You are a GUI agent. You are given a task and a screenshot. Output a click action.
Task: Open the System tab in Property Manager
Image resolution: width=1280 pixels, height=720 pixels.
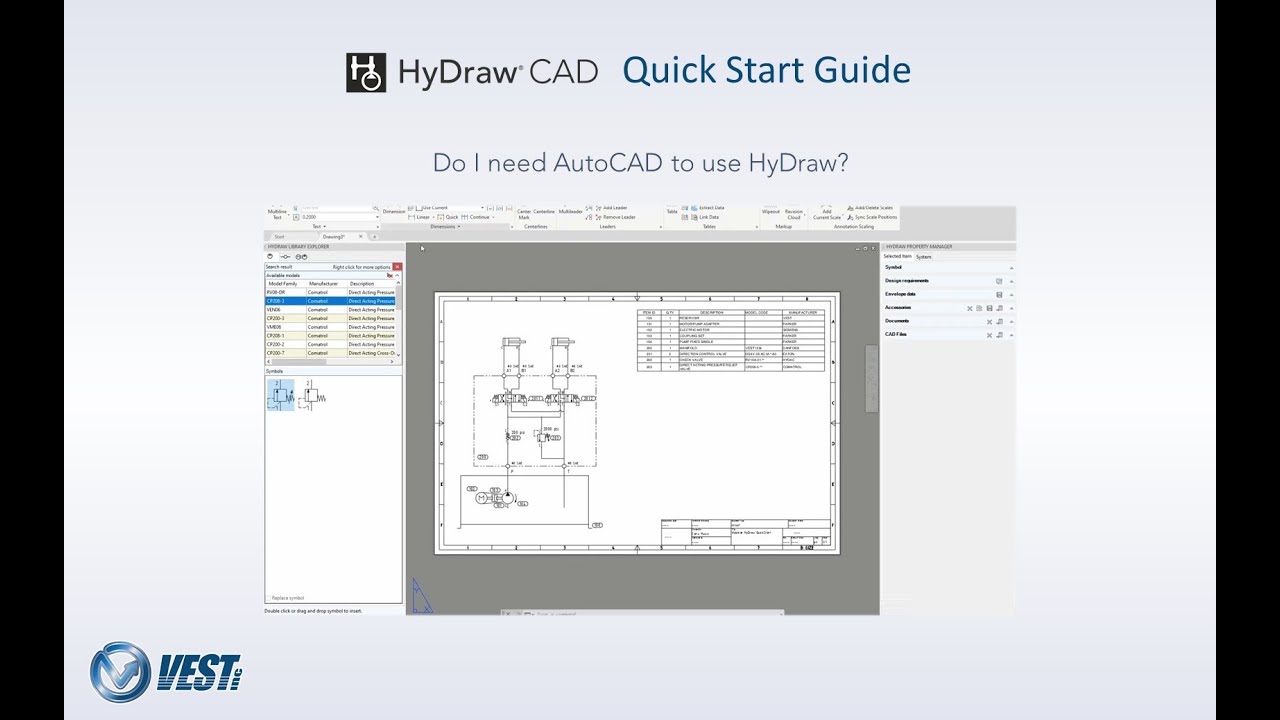tap(924, 257)
